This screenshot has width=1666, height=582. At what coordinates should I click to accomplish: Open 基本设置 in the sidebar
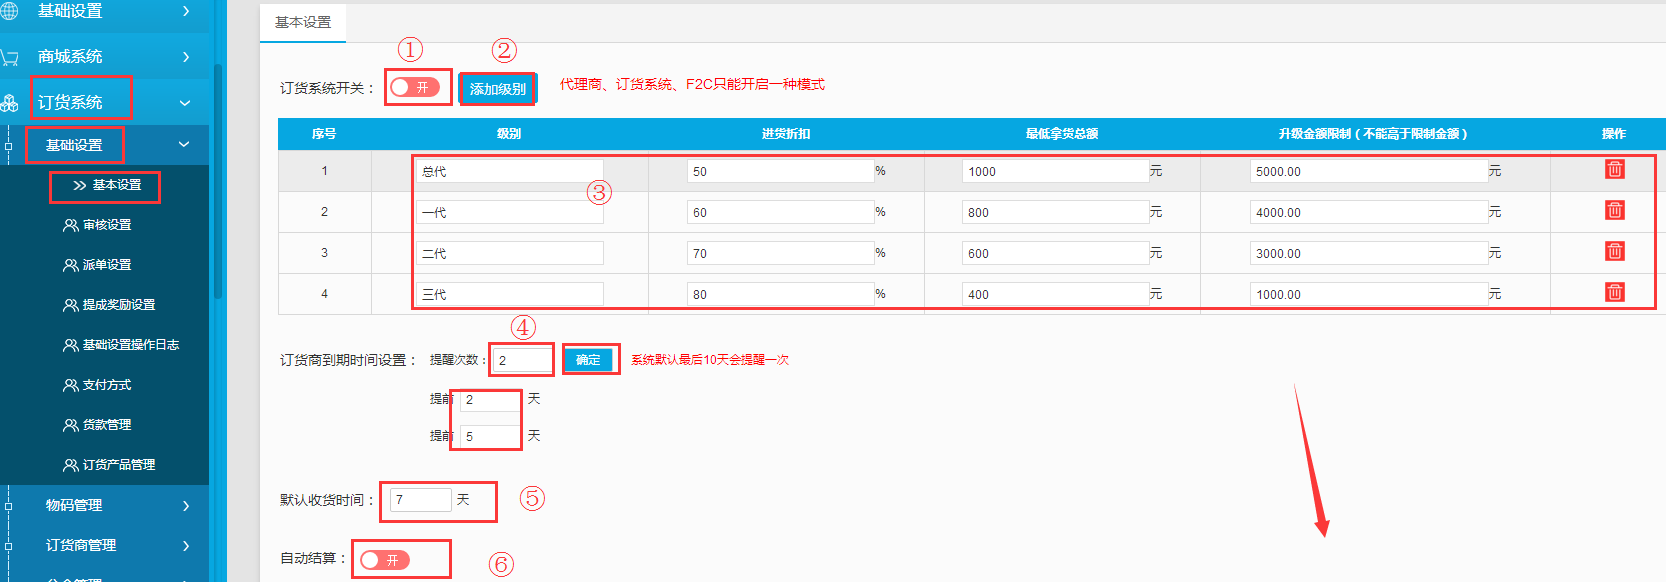point(117,185)
